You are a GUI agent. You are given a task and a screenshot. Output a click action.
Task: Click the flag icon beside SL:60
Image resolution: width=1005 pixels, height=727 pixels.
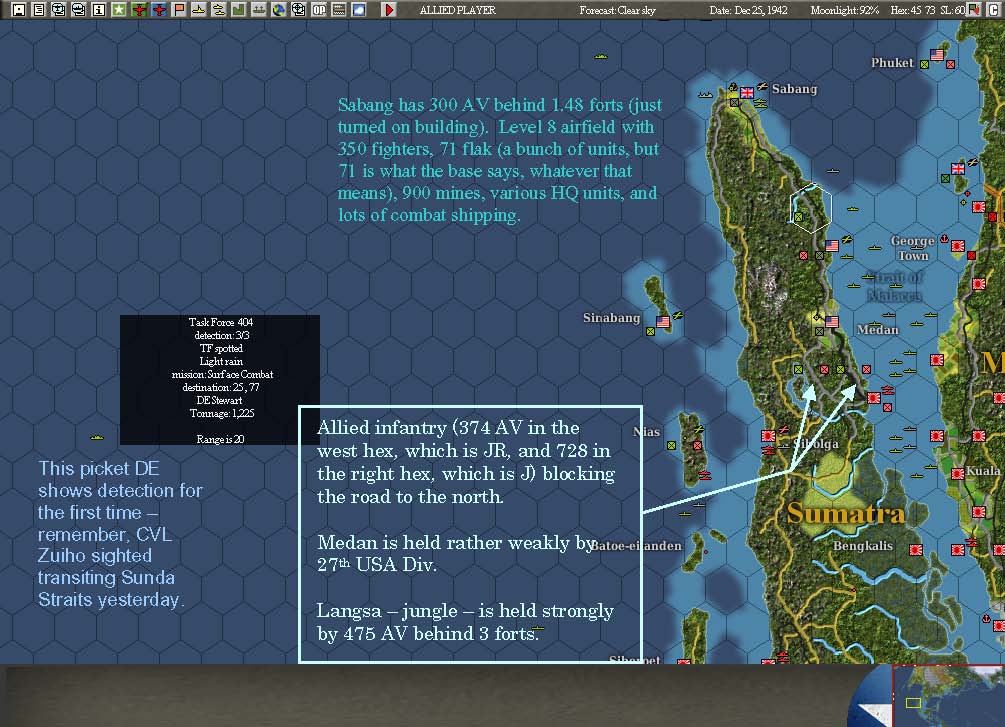[x=974, y=10]
